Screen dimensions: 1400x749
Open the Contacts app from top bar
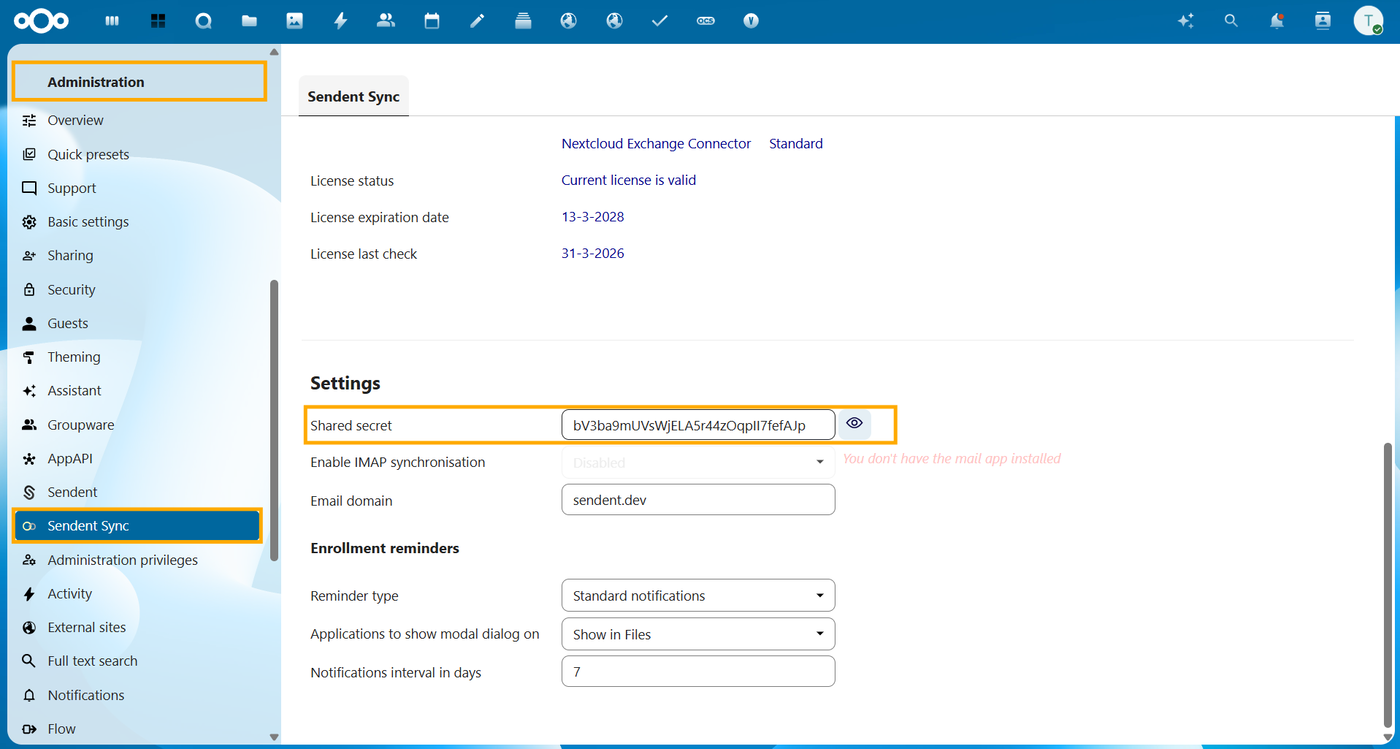tap(386, 21)
